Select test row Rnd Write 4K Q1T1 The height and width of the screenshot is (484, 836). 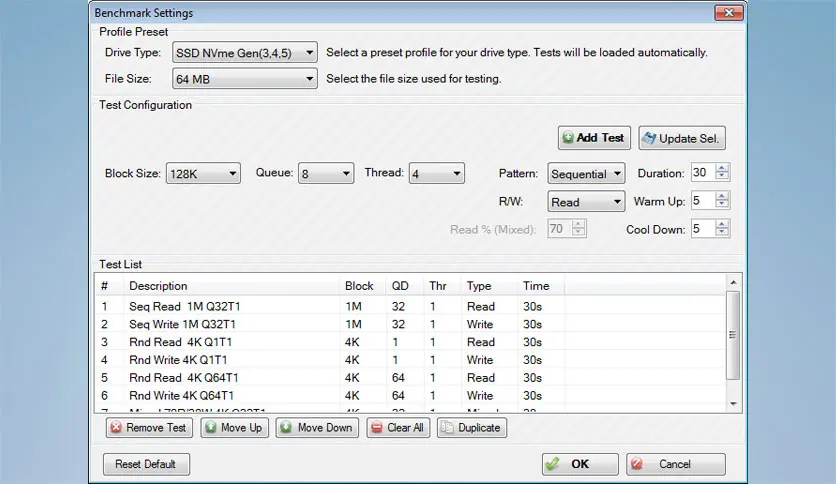point(411,360)
